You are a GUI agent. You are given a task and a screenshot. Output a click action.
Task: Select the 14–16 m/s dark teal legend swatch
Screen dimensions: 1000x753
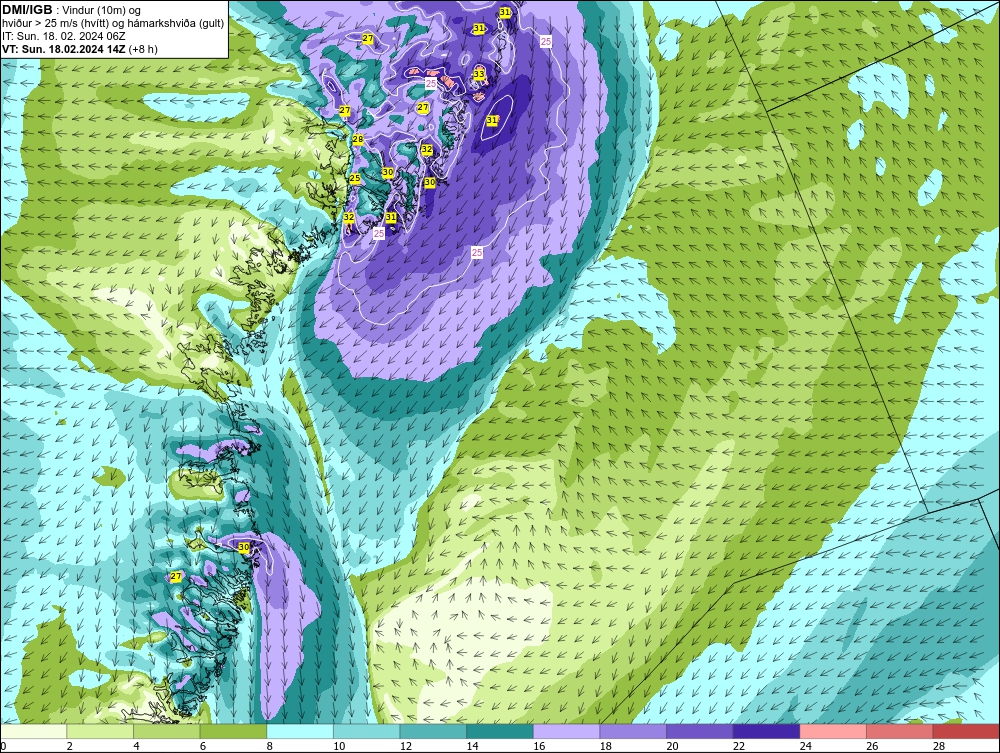point(499,731)
